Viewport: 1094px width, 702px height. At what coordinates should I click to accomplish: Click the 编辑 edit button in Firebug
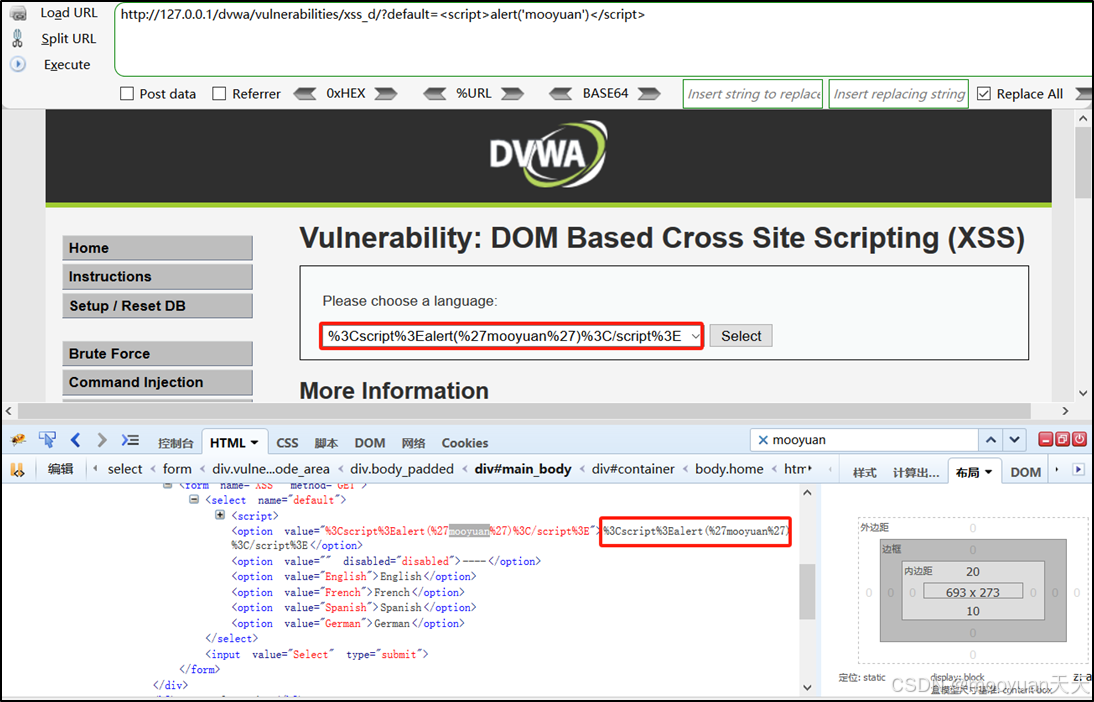coord(60,470)
